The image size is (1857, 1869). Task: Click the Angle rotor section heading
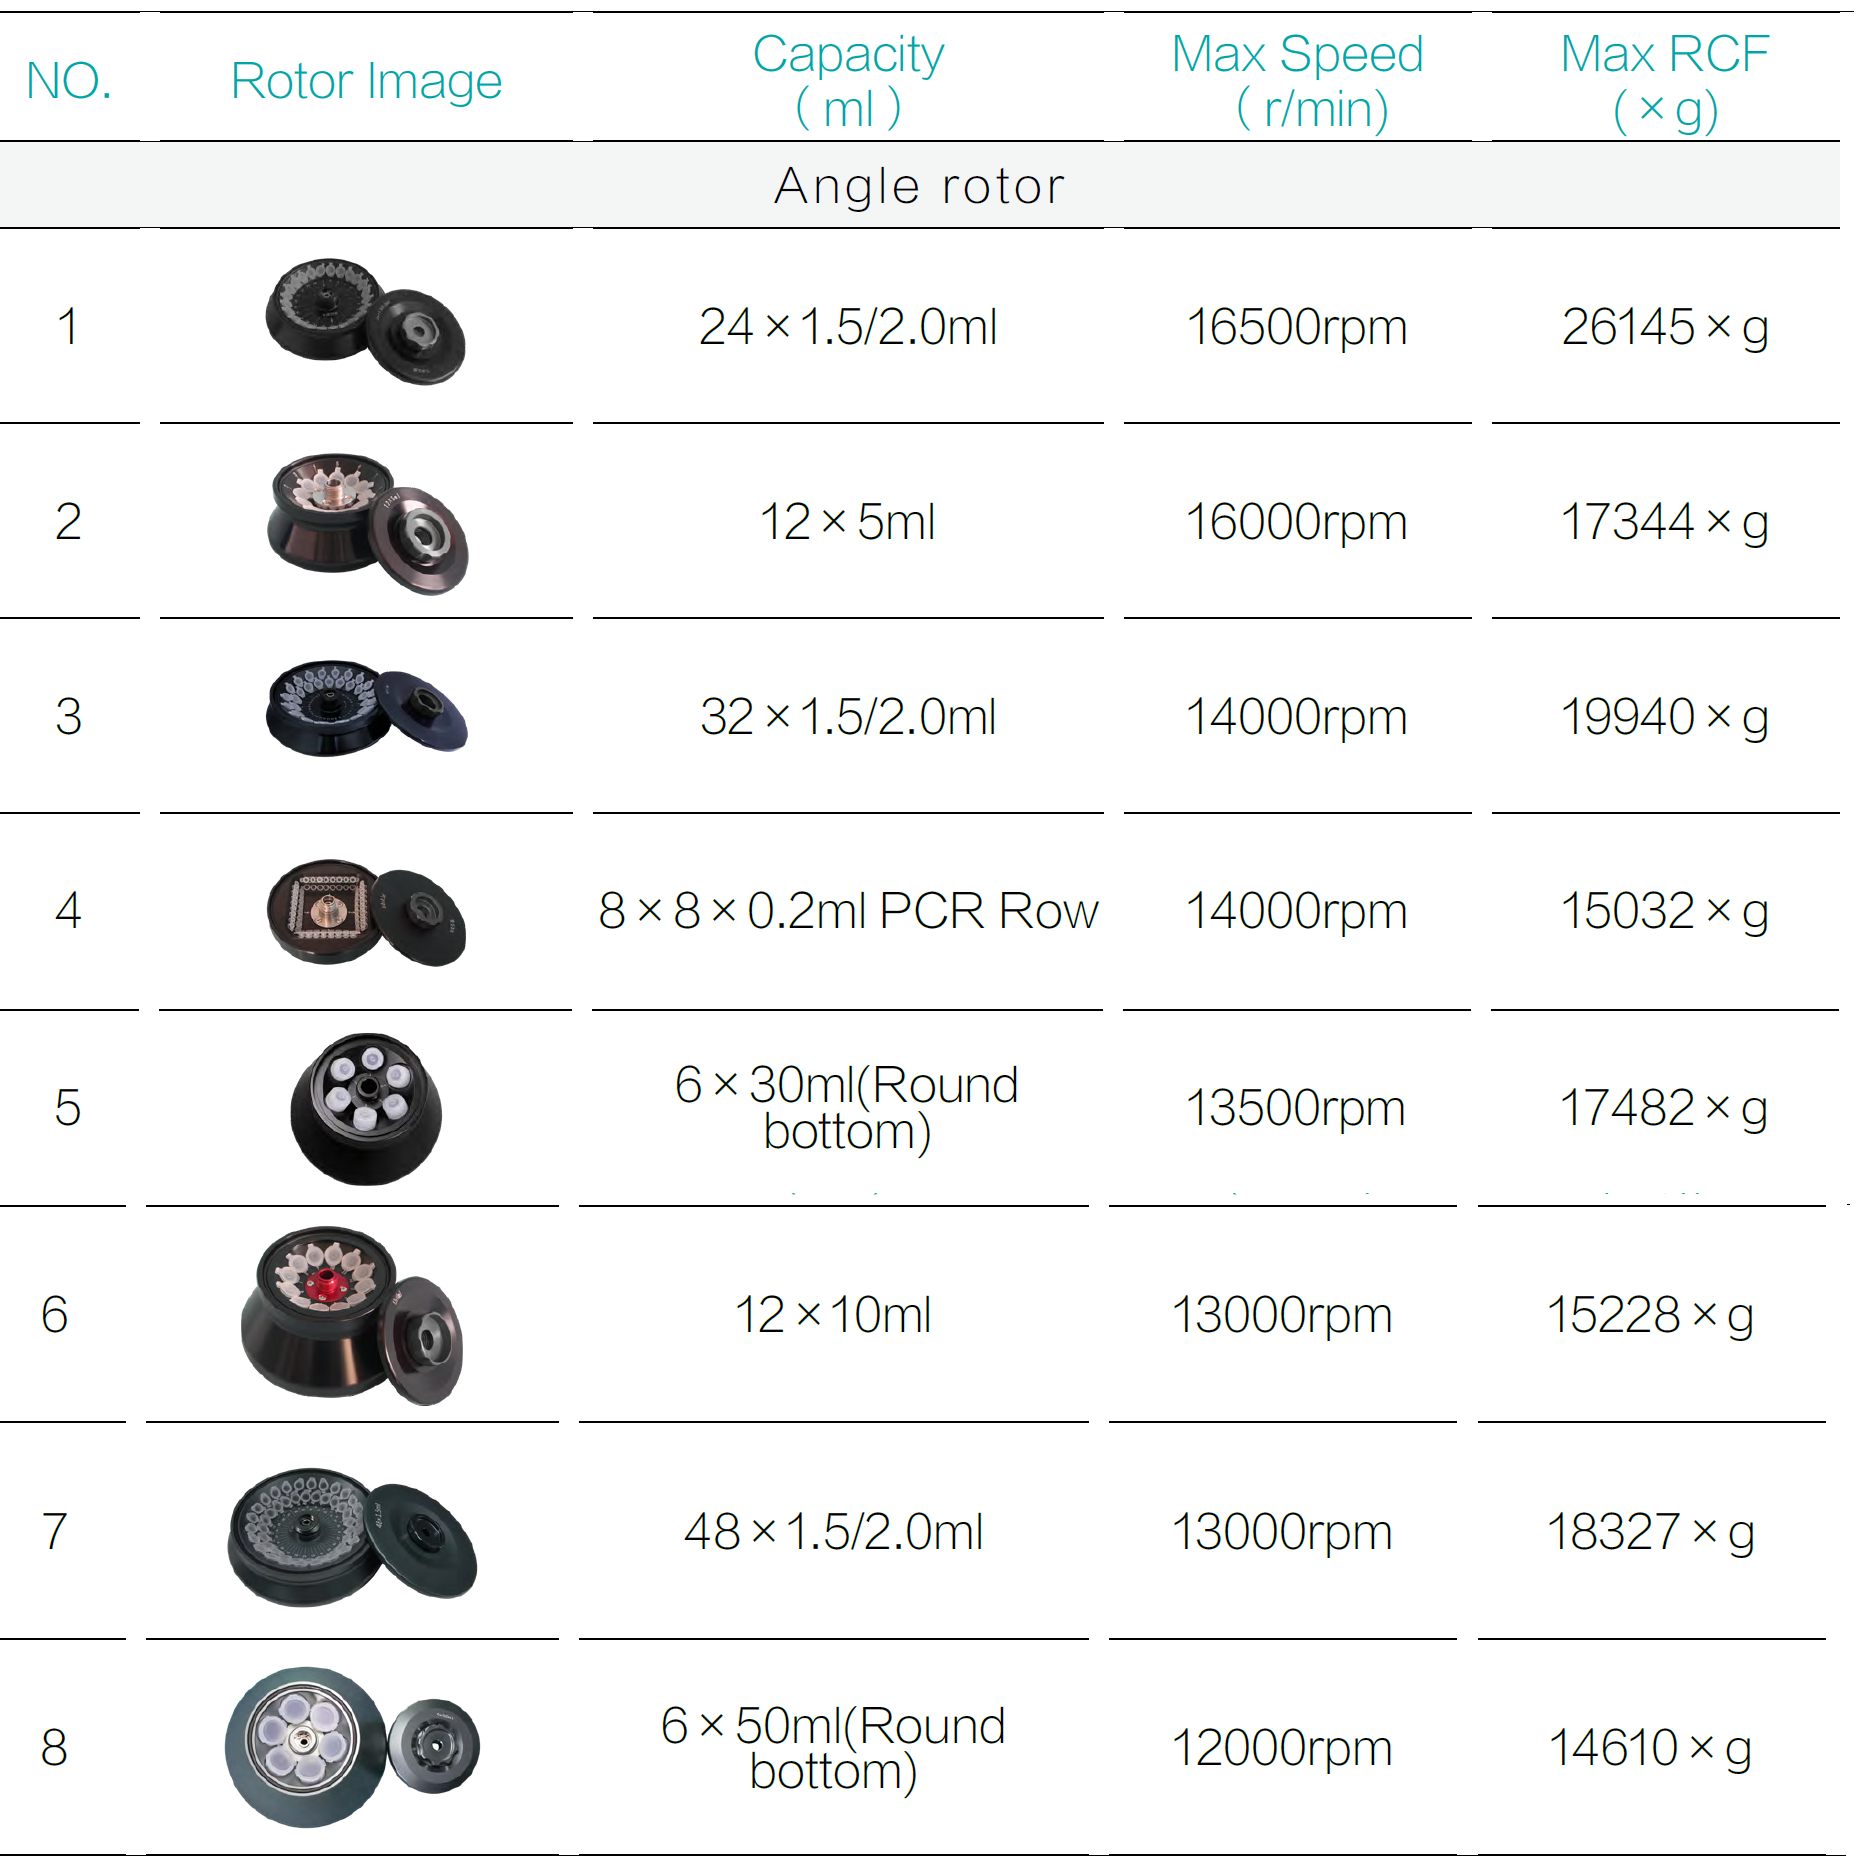coord(920,186)
